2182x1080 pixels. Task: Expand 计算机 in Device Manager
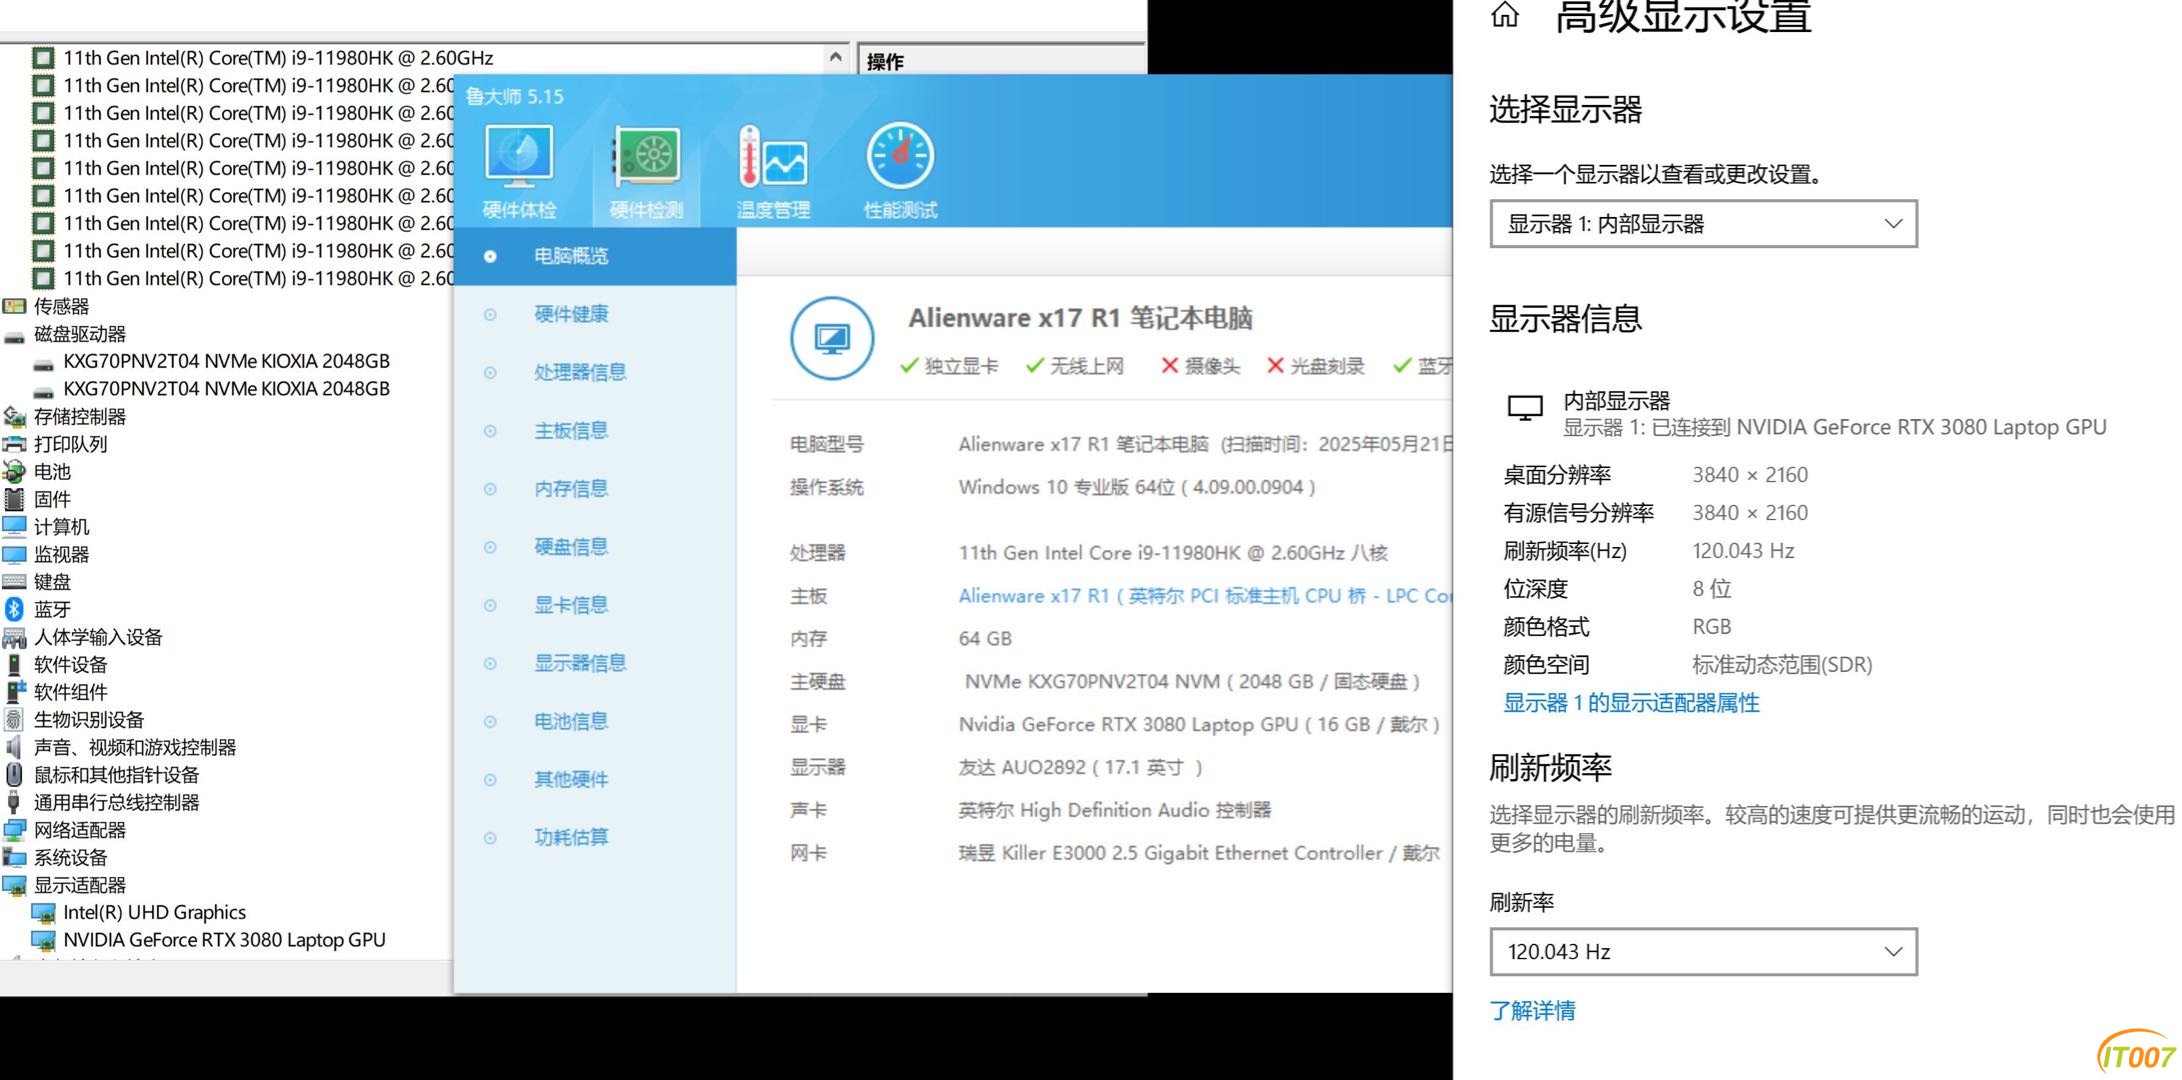click(61, 527)
